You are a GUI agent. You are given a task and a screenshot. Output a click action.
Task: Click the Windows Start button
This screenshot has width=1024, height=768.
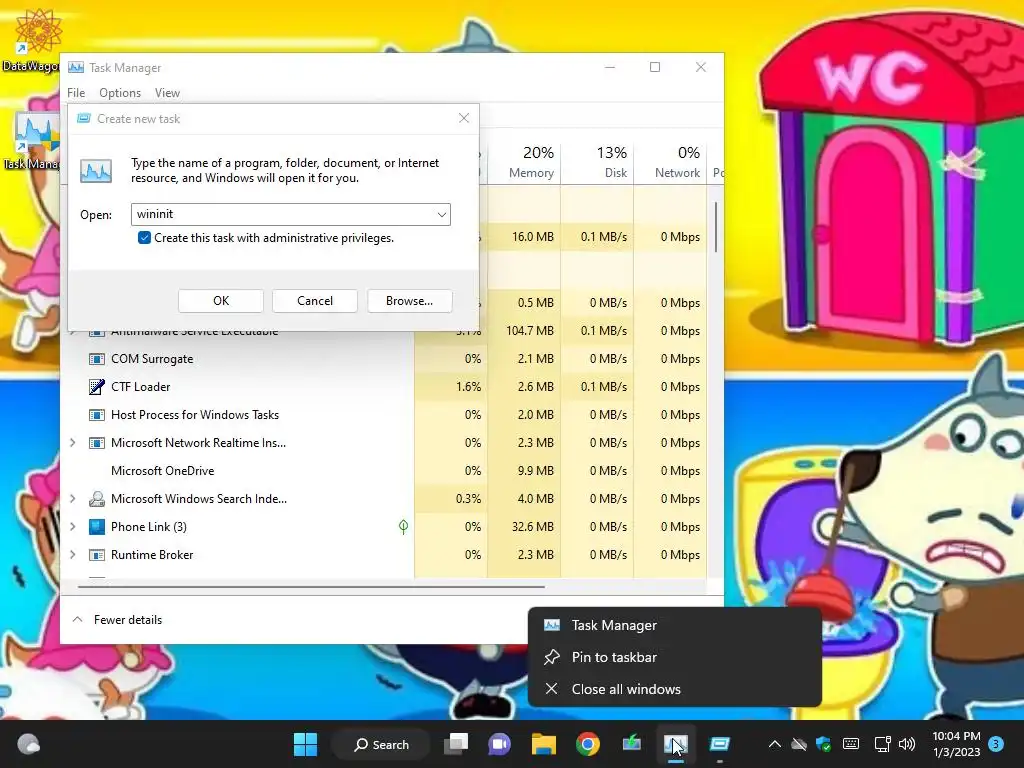(x=305, y=744)
